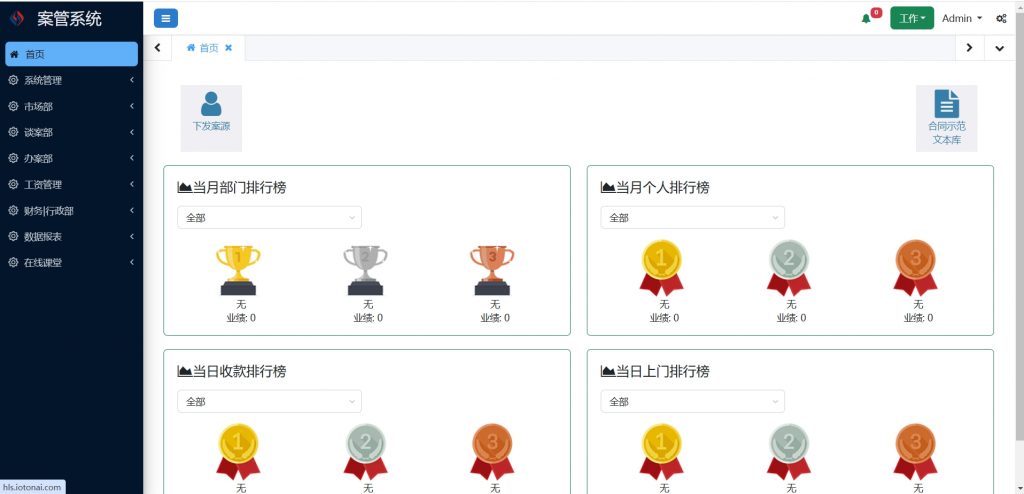The height and width of the screenshot is (494, 1024).
Task: Open the 全部 dropdown under 当日收款排行榜
Action: (269, 401)
